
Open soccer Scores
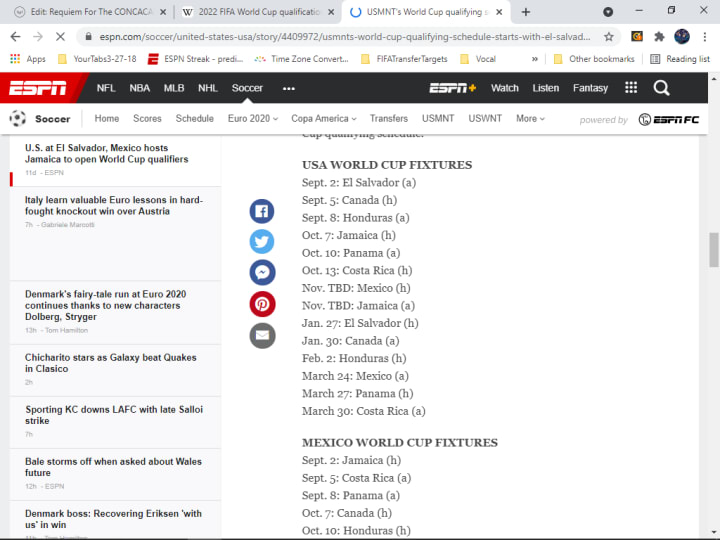click(147, 118)
